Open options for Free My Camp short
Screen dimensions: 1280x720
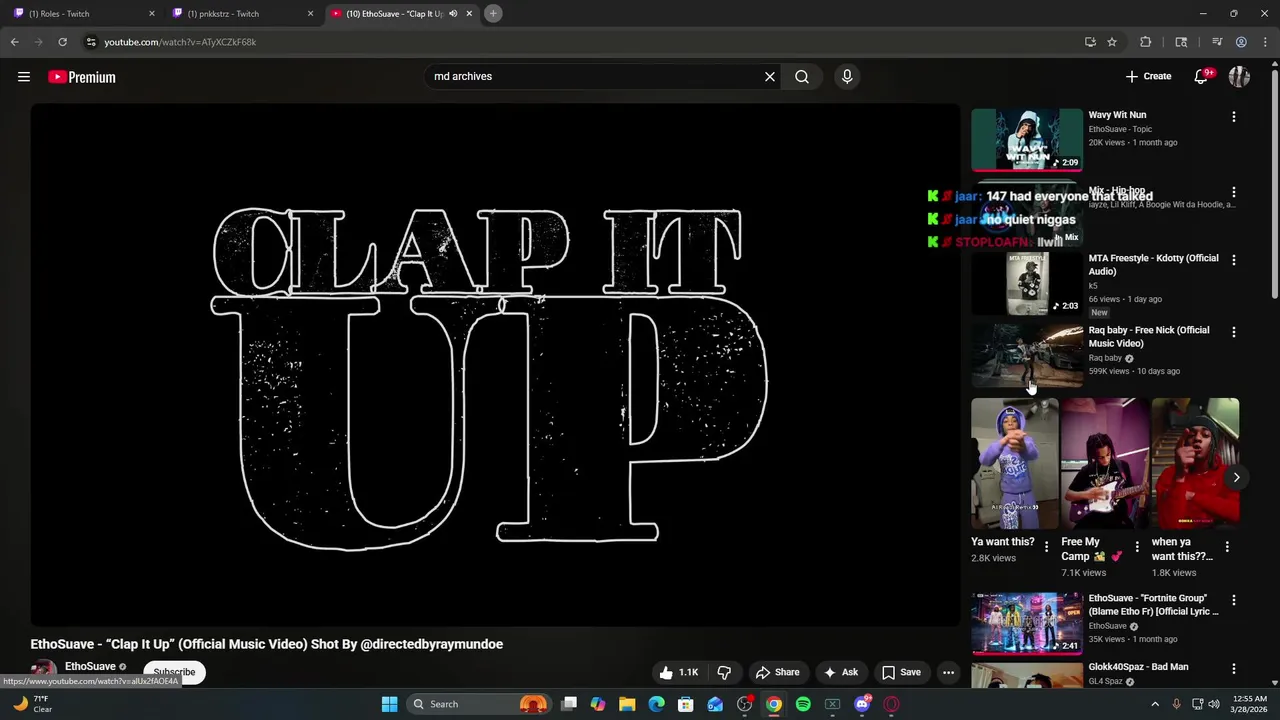pos(1137,547)
